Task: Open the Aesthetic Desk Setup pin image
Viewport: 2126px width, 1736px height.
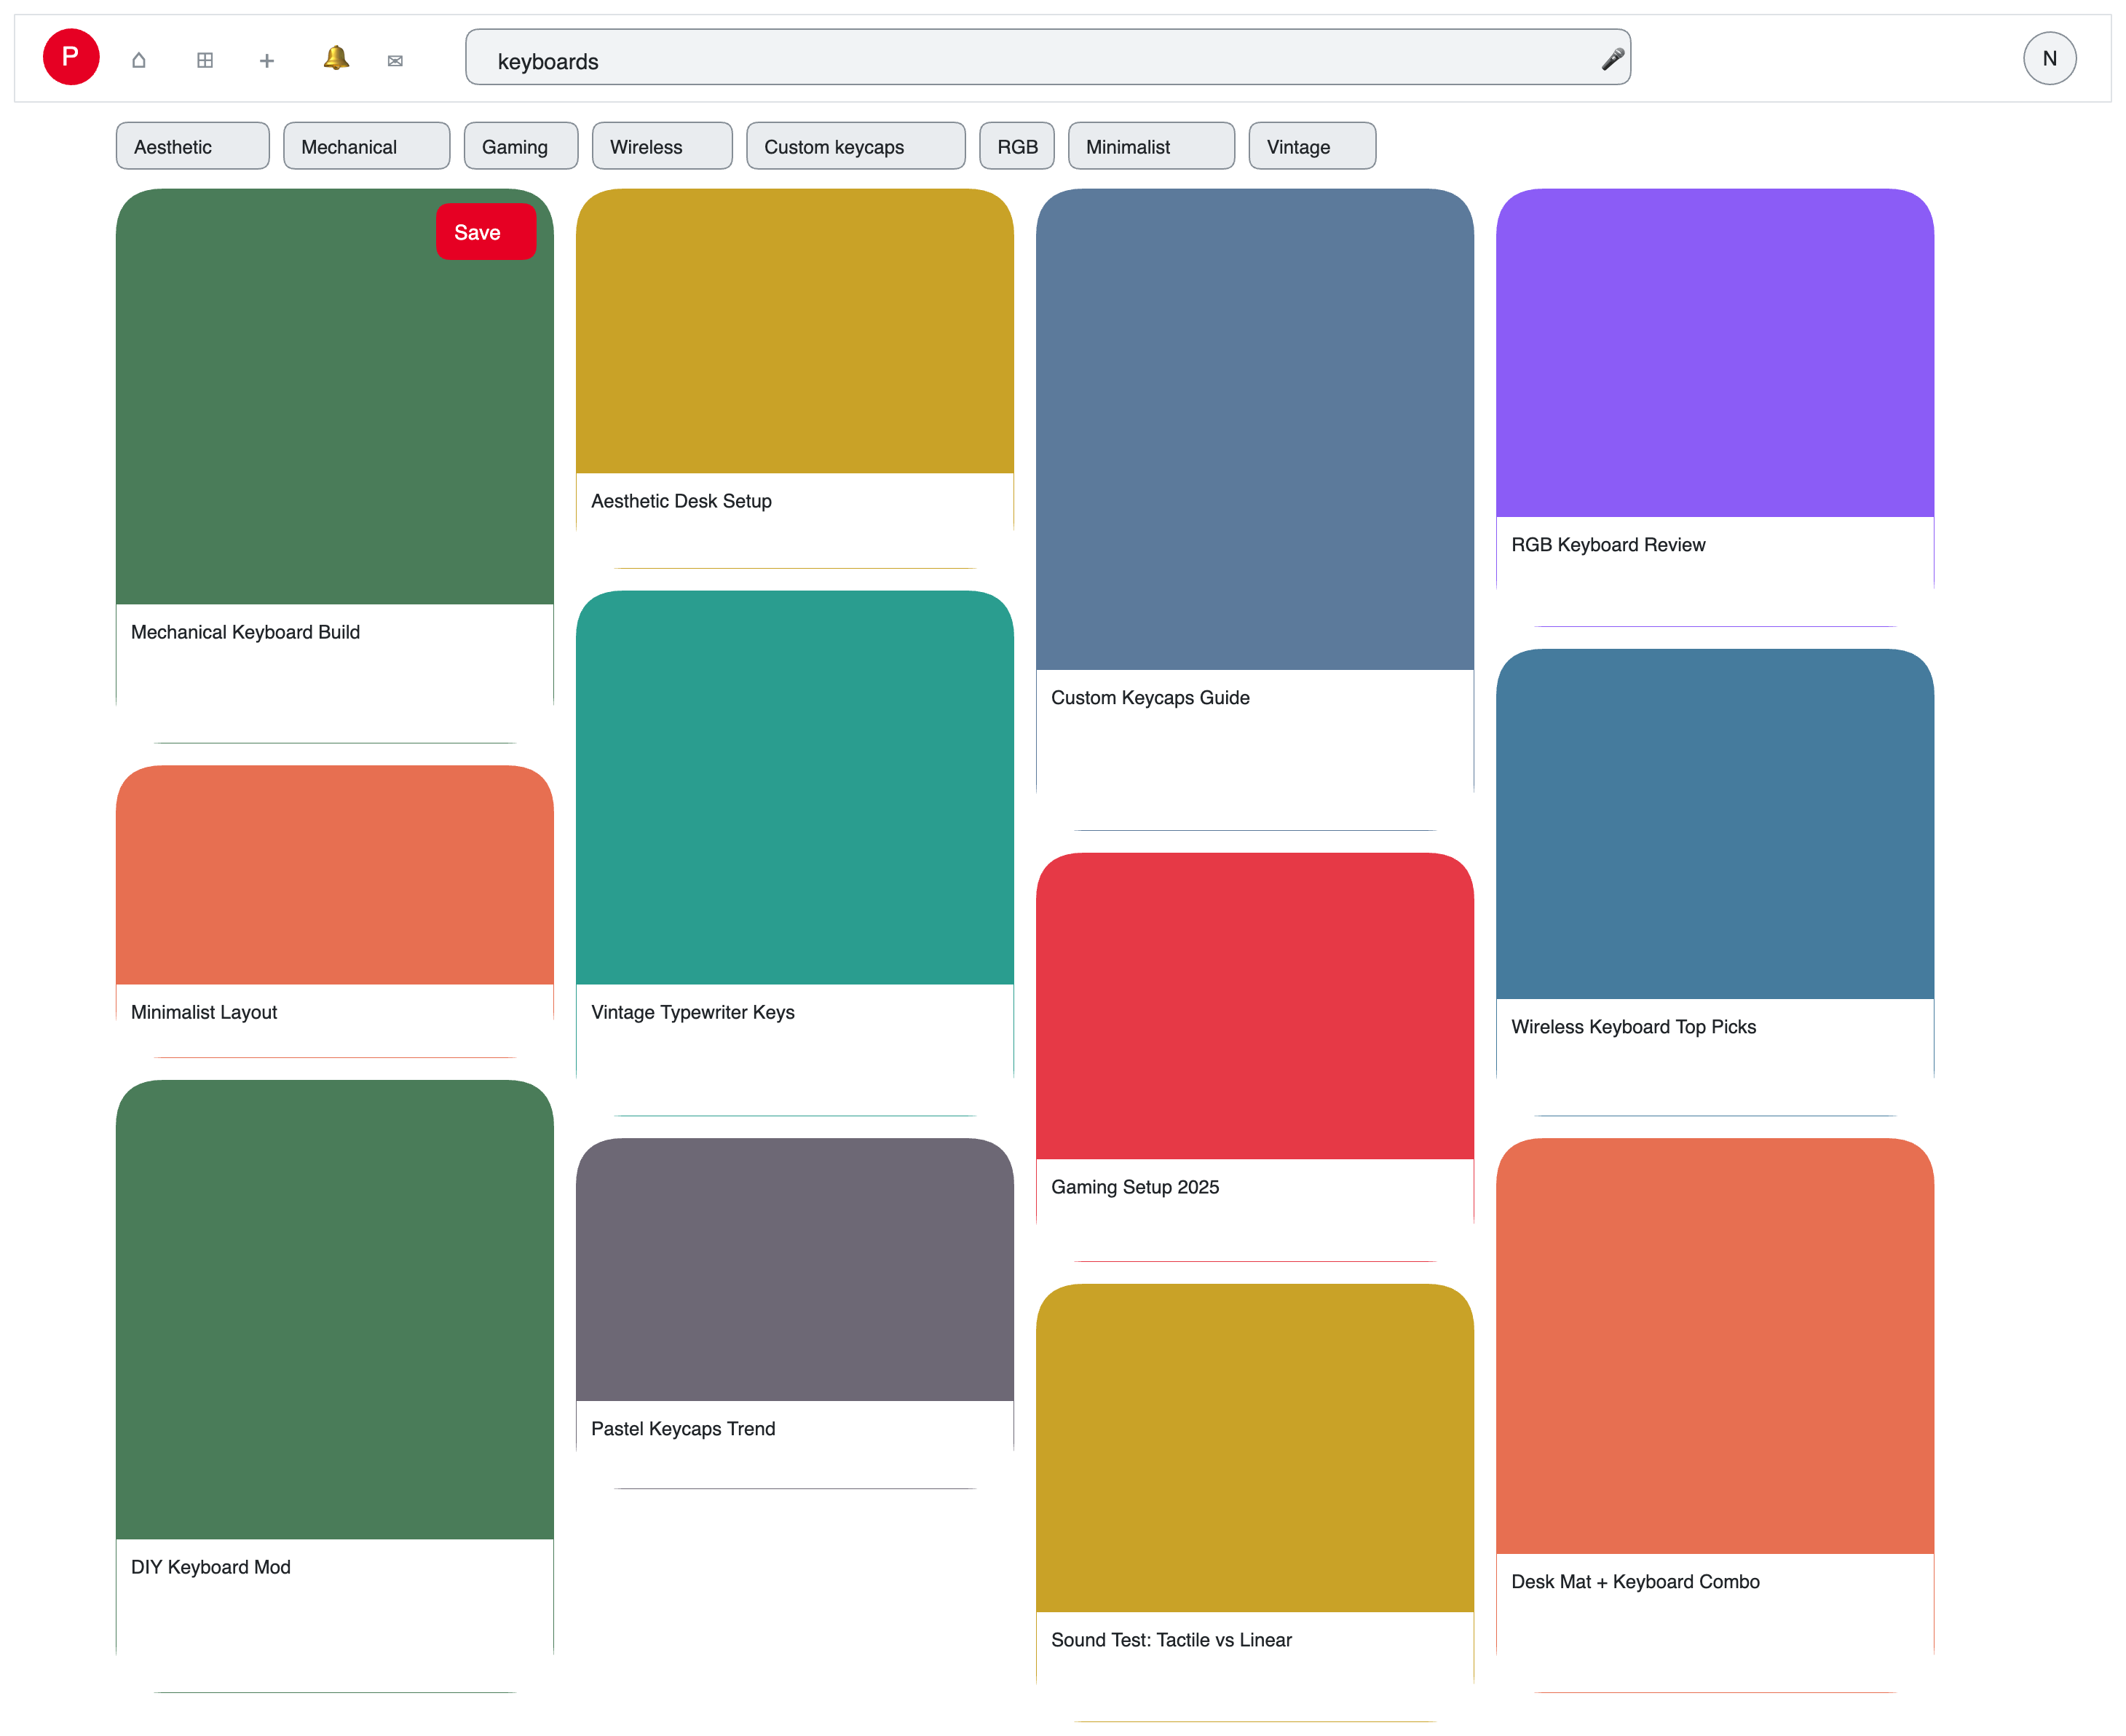Action: pos(794,331)
